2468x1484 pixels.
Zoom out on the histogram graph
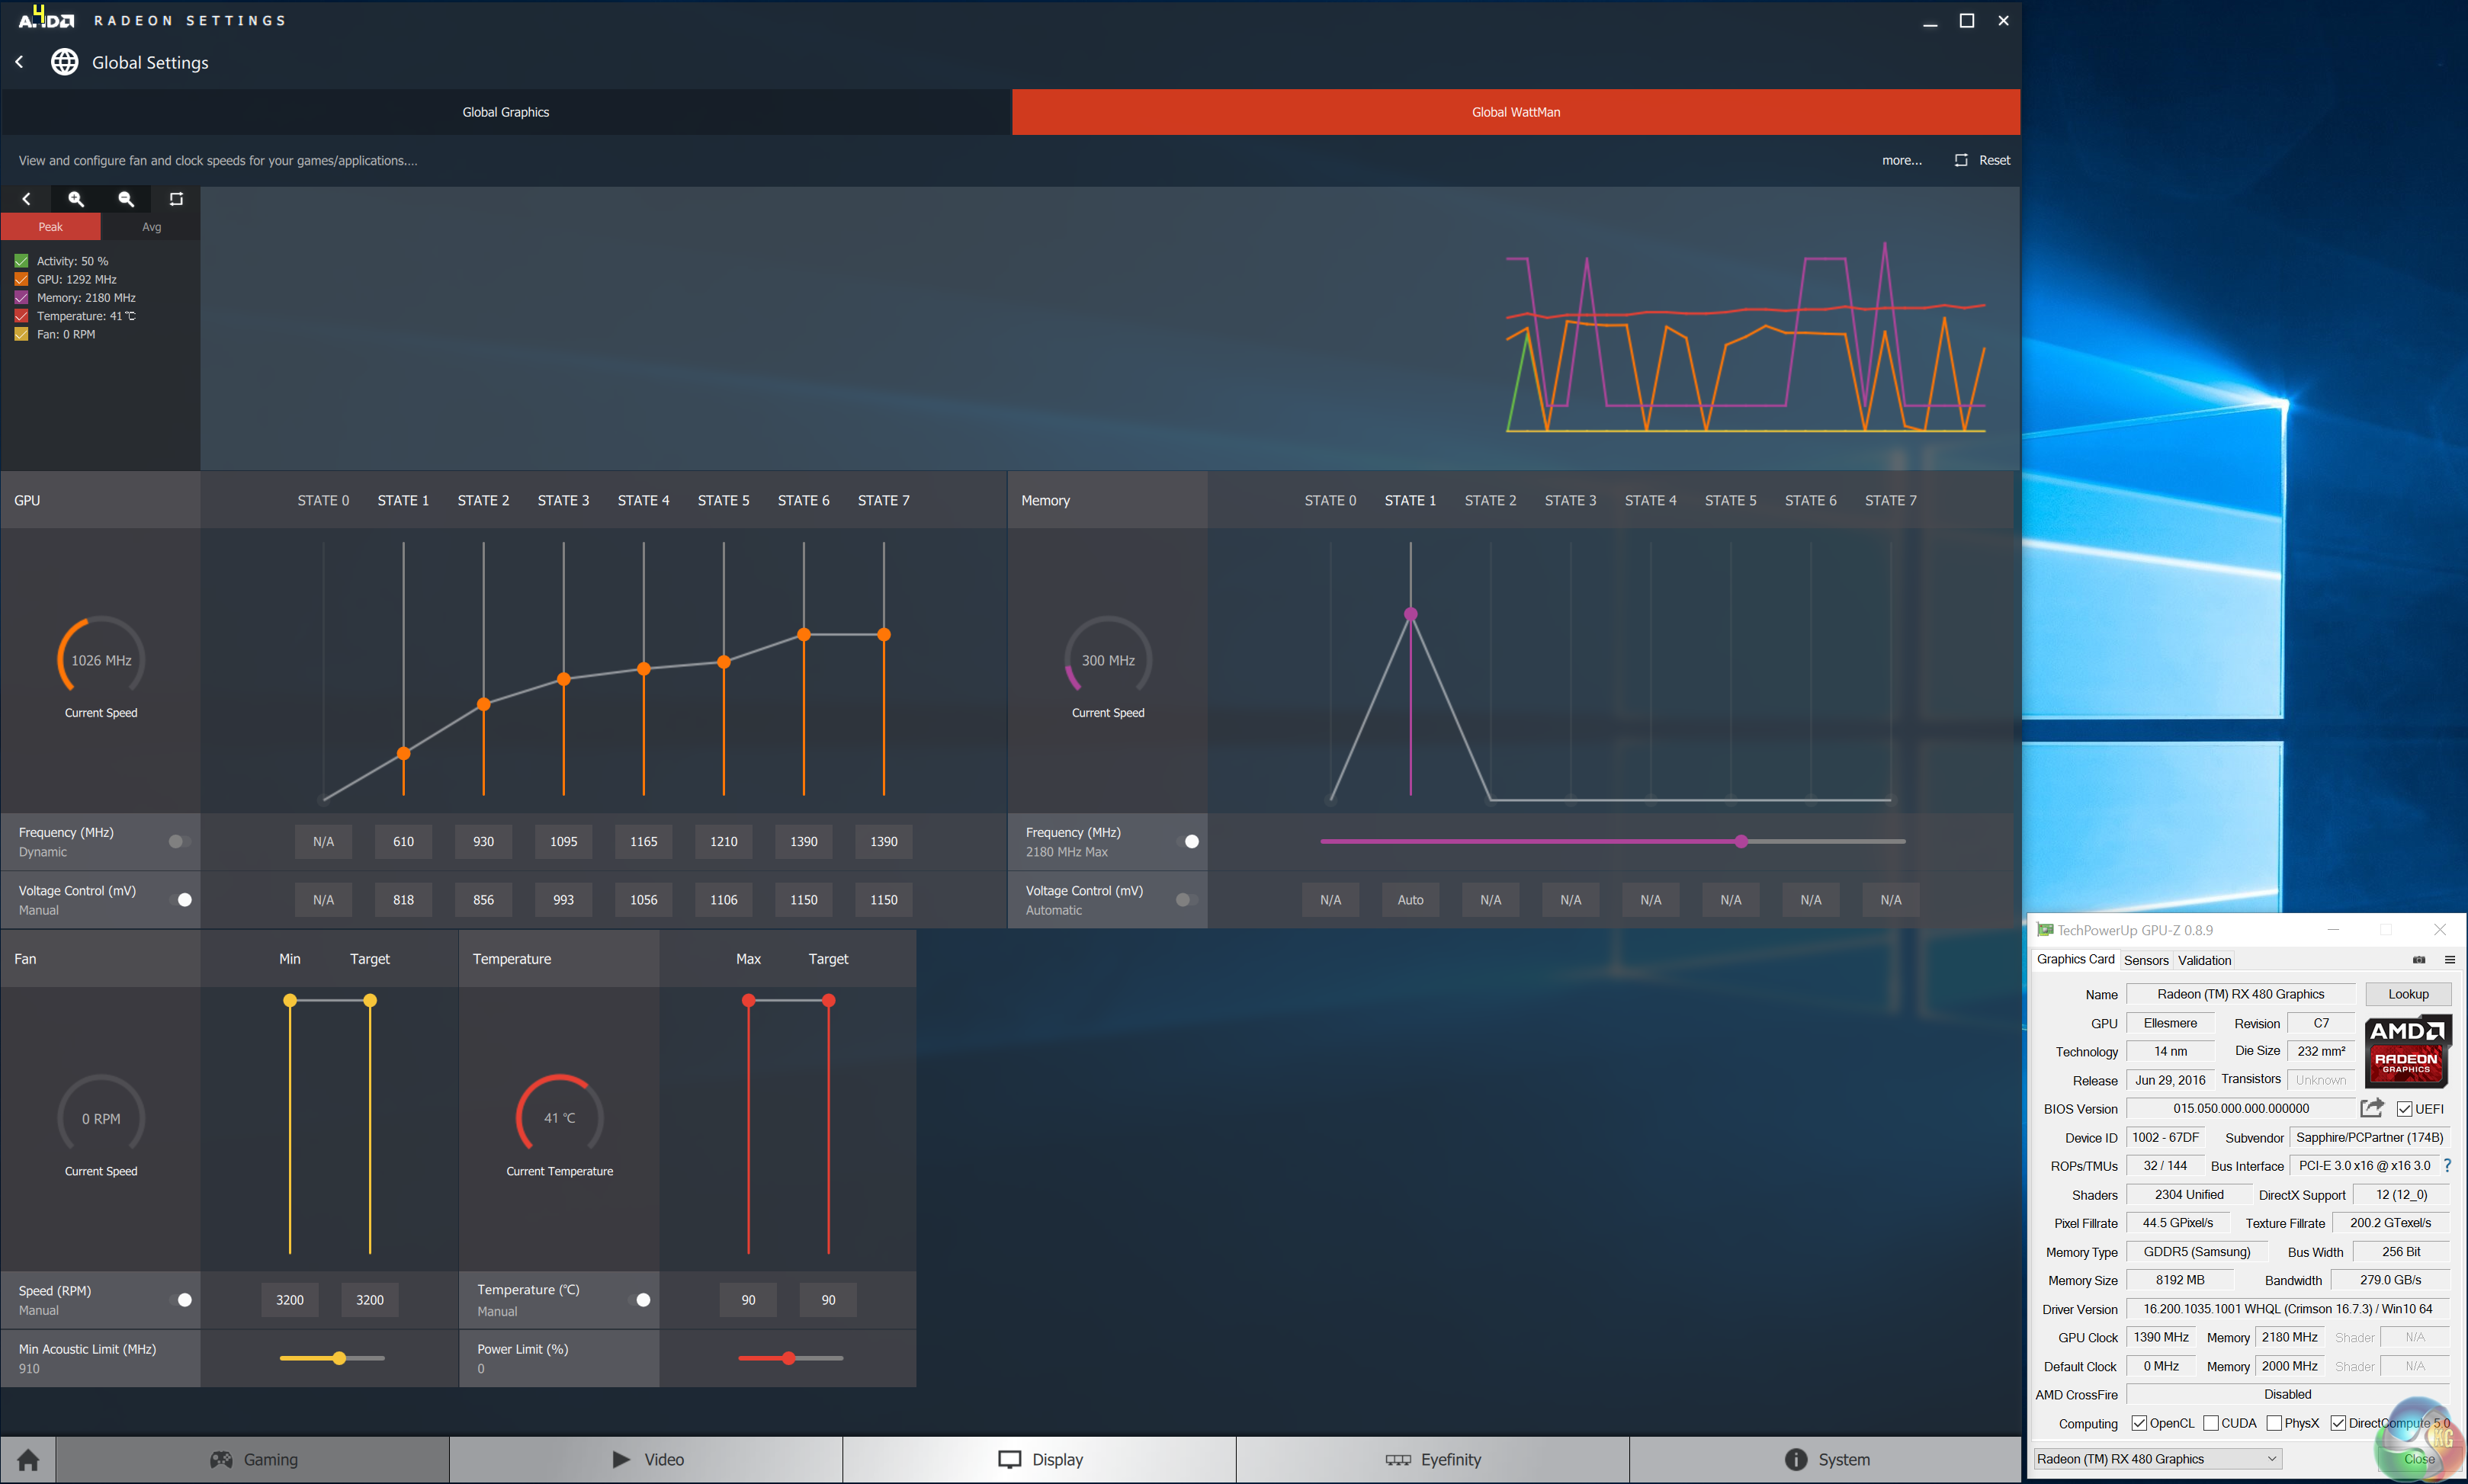point(126,199)
